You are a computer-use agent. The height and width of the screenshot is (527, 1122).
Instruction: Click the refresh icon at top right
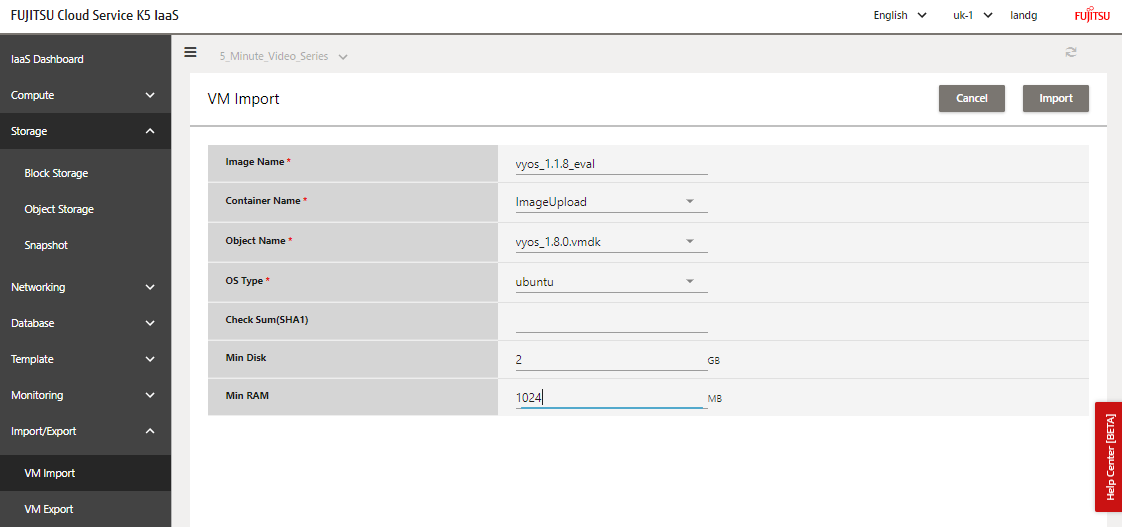coord(1071,52)
